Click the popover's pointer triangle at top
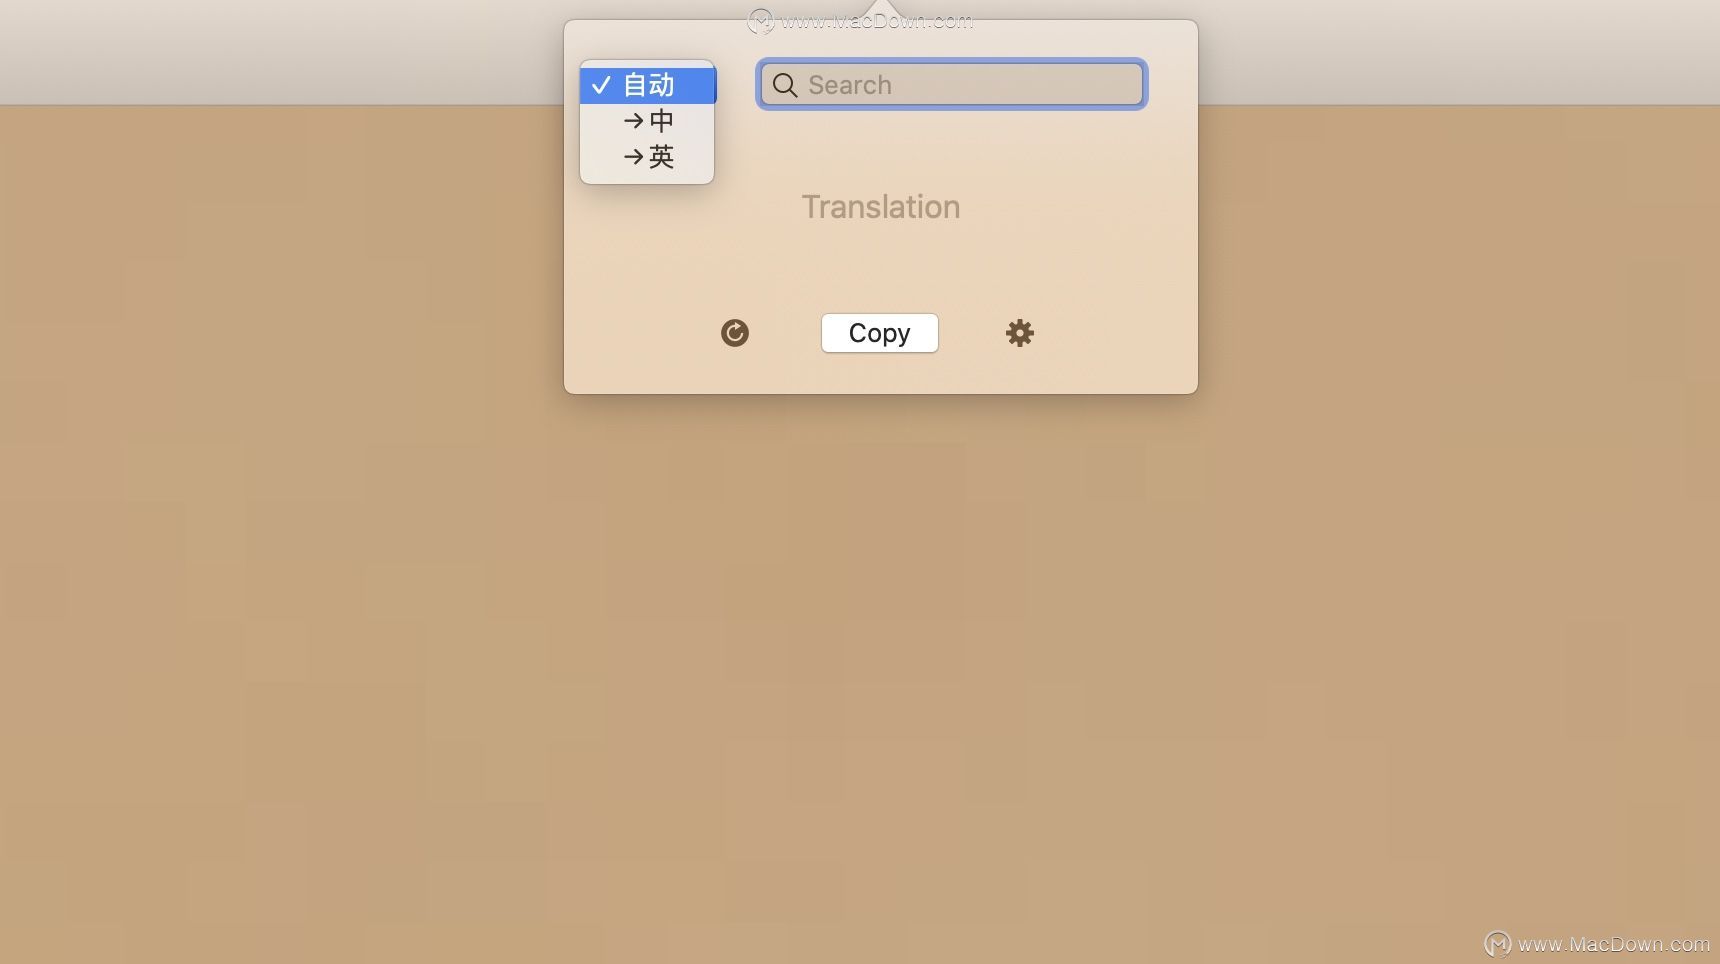This screenshot has height=964, width=1720. pyautogui.click(x=881, y=10)
